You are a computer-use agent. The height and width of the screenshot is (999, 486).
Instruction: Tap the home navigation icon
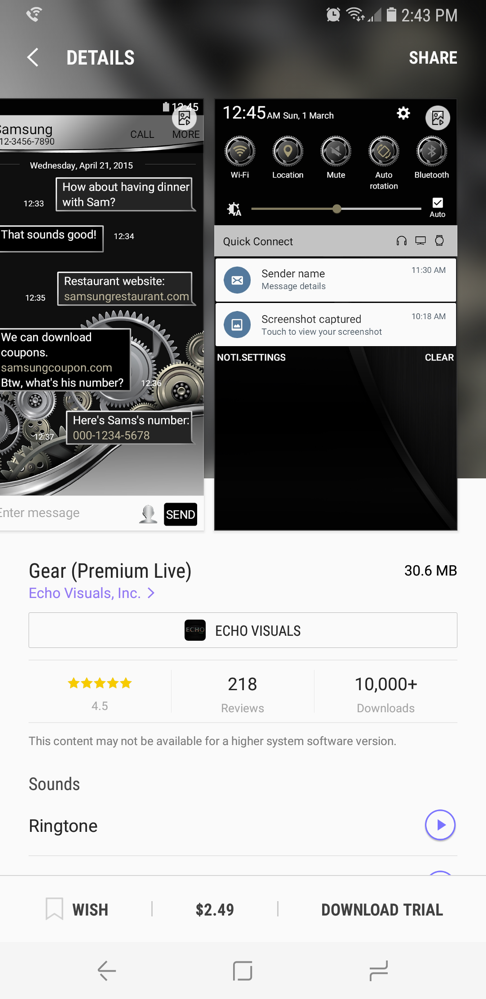[x=243, y=970]
